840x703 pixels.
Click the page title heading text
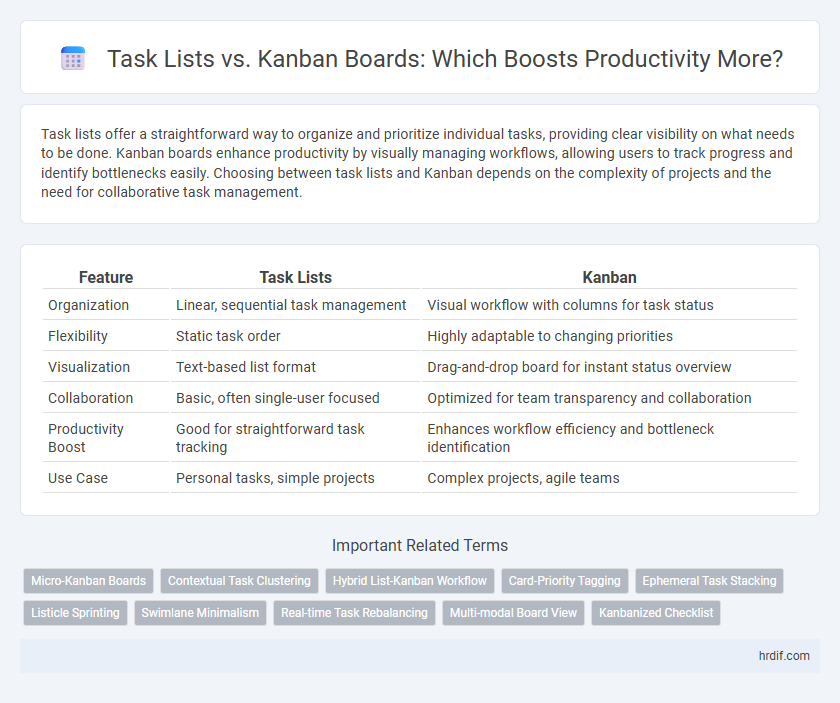coord(445,59)
